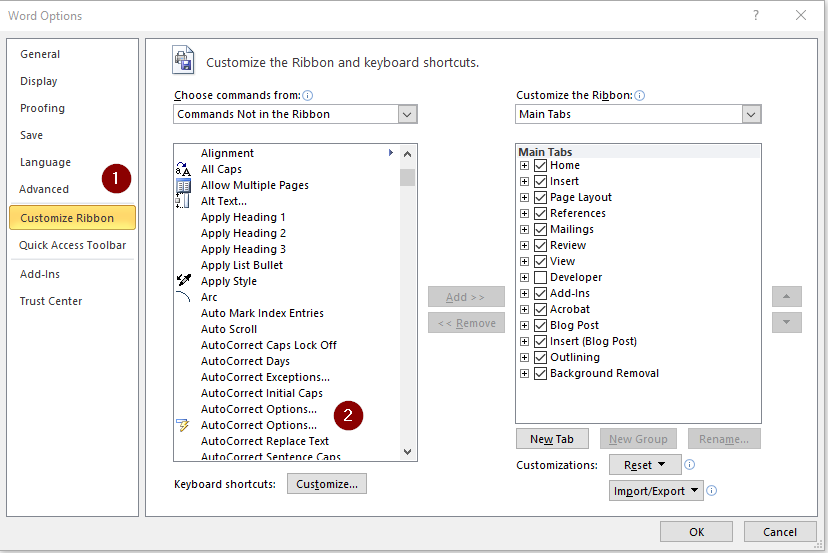The width and height of the screenshot is (828, 553).
Task: Select the Apply Heading 1 command
Action: click(x=243, y=217)
